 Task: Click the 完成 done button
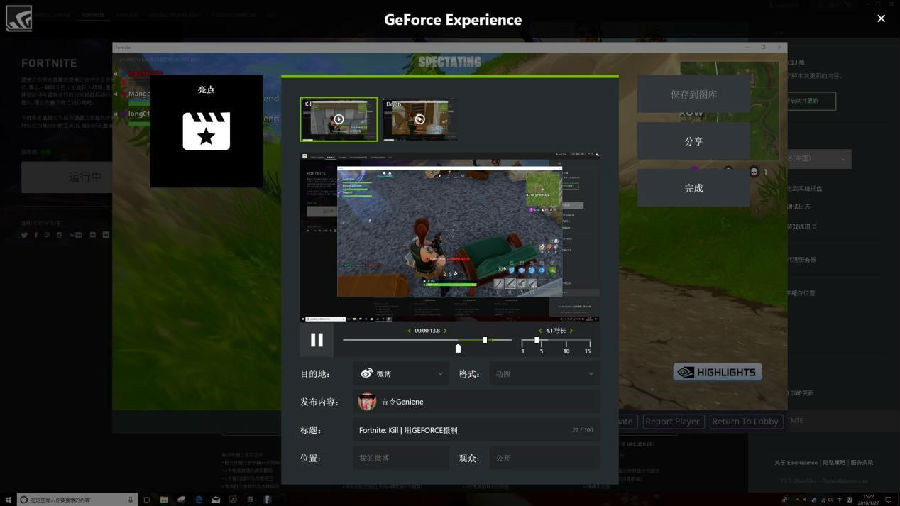pyautogui.click(x=693, y=188)
